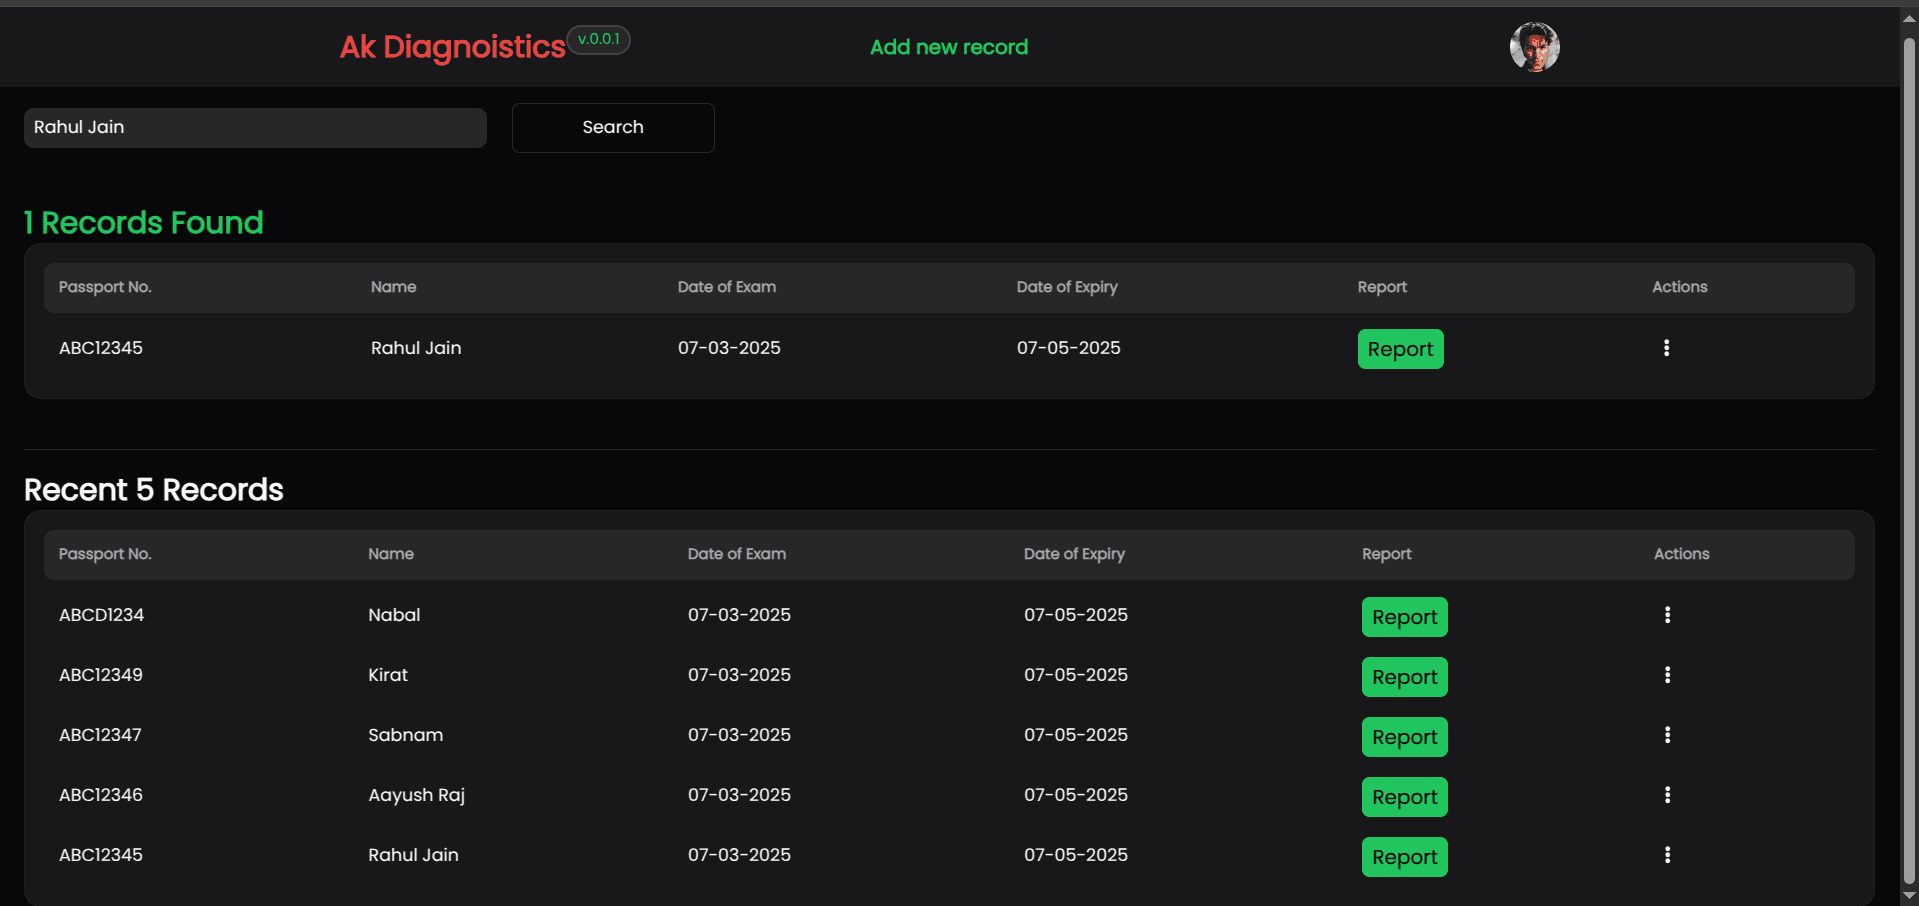Click the scrollbar up arrow

[1907, 16]
